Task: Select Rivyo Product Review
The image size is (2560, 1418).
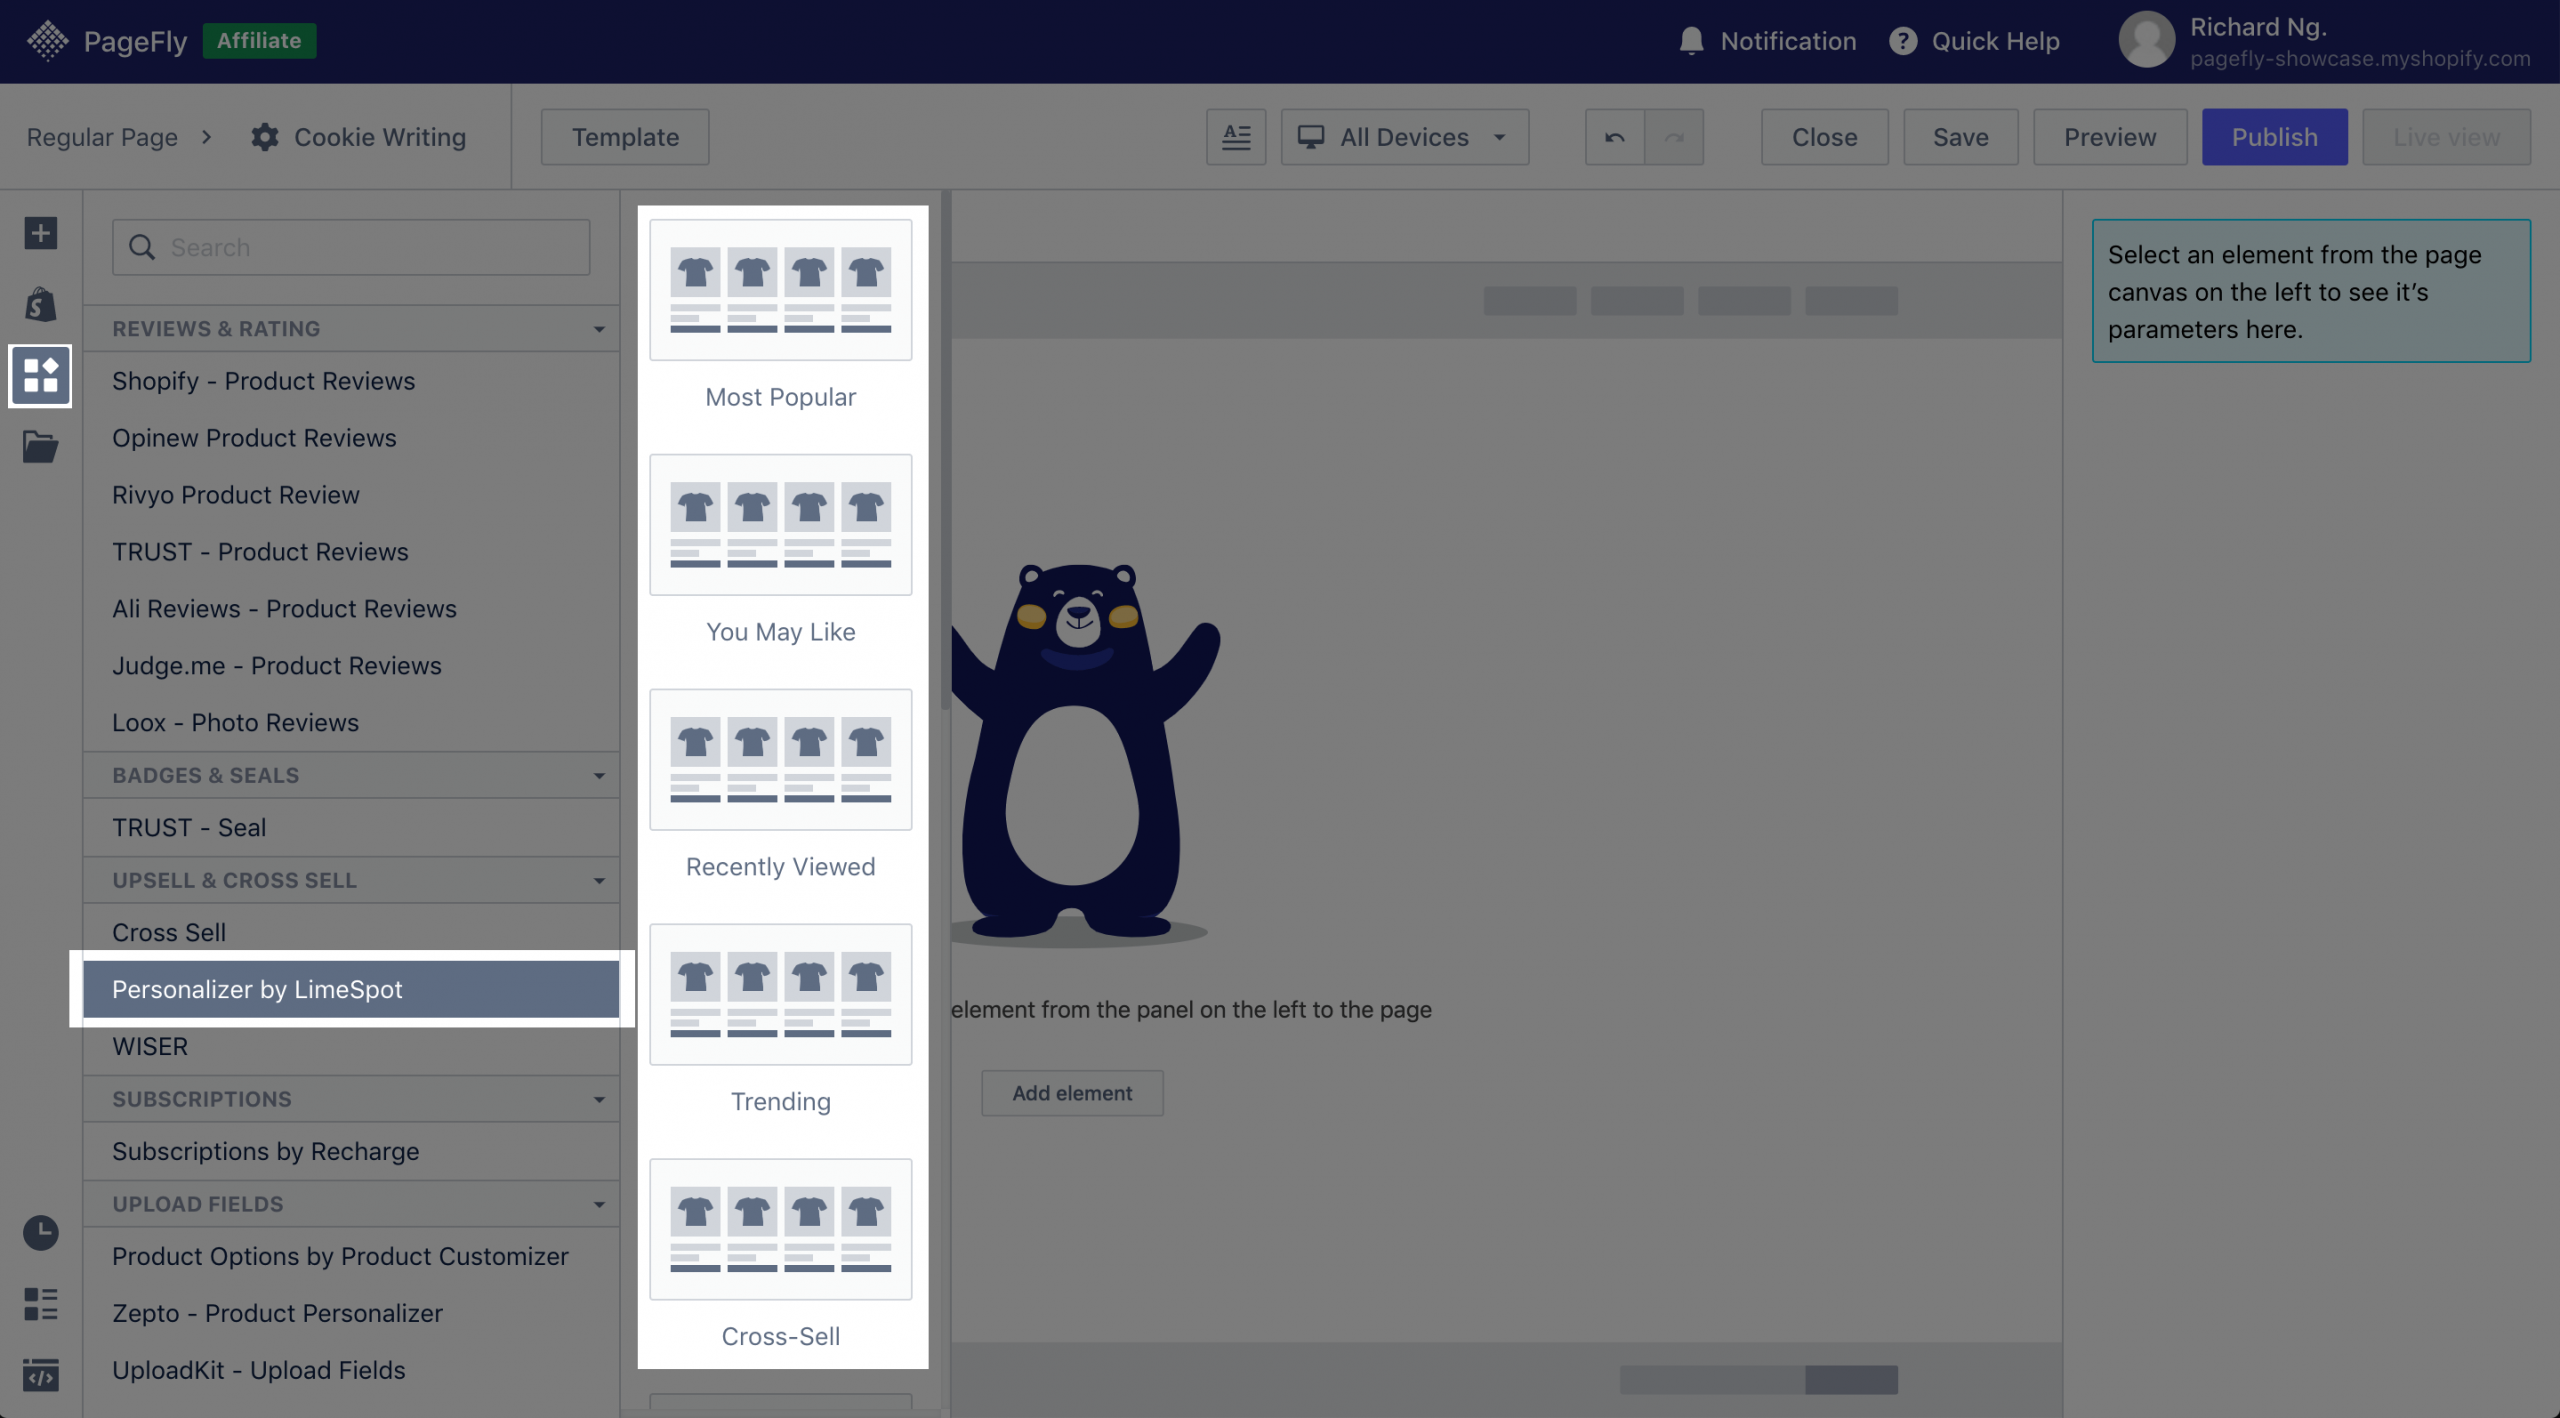Action: point(351,495)
